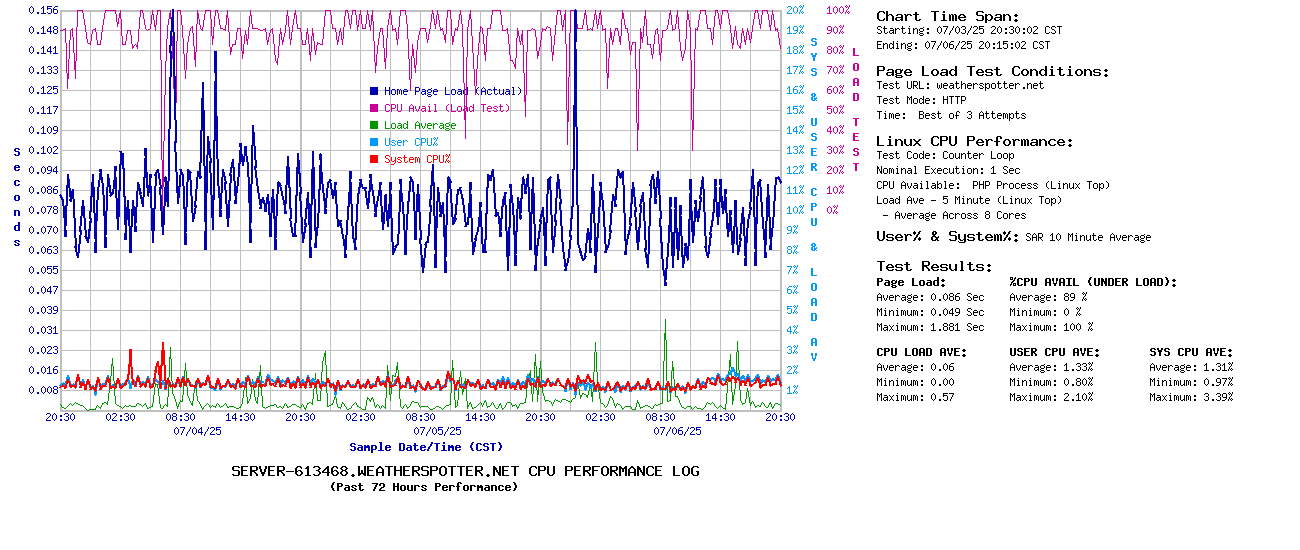Select the 07/04/25 date label on the x-axis
This screenshot has height=550, width=1300.
[x=197, y=431]
